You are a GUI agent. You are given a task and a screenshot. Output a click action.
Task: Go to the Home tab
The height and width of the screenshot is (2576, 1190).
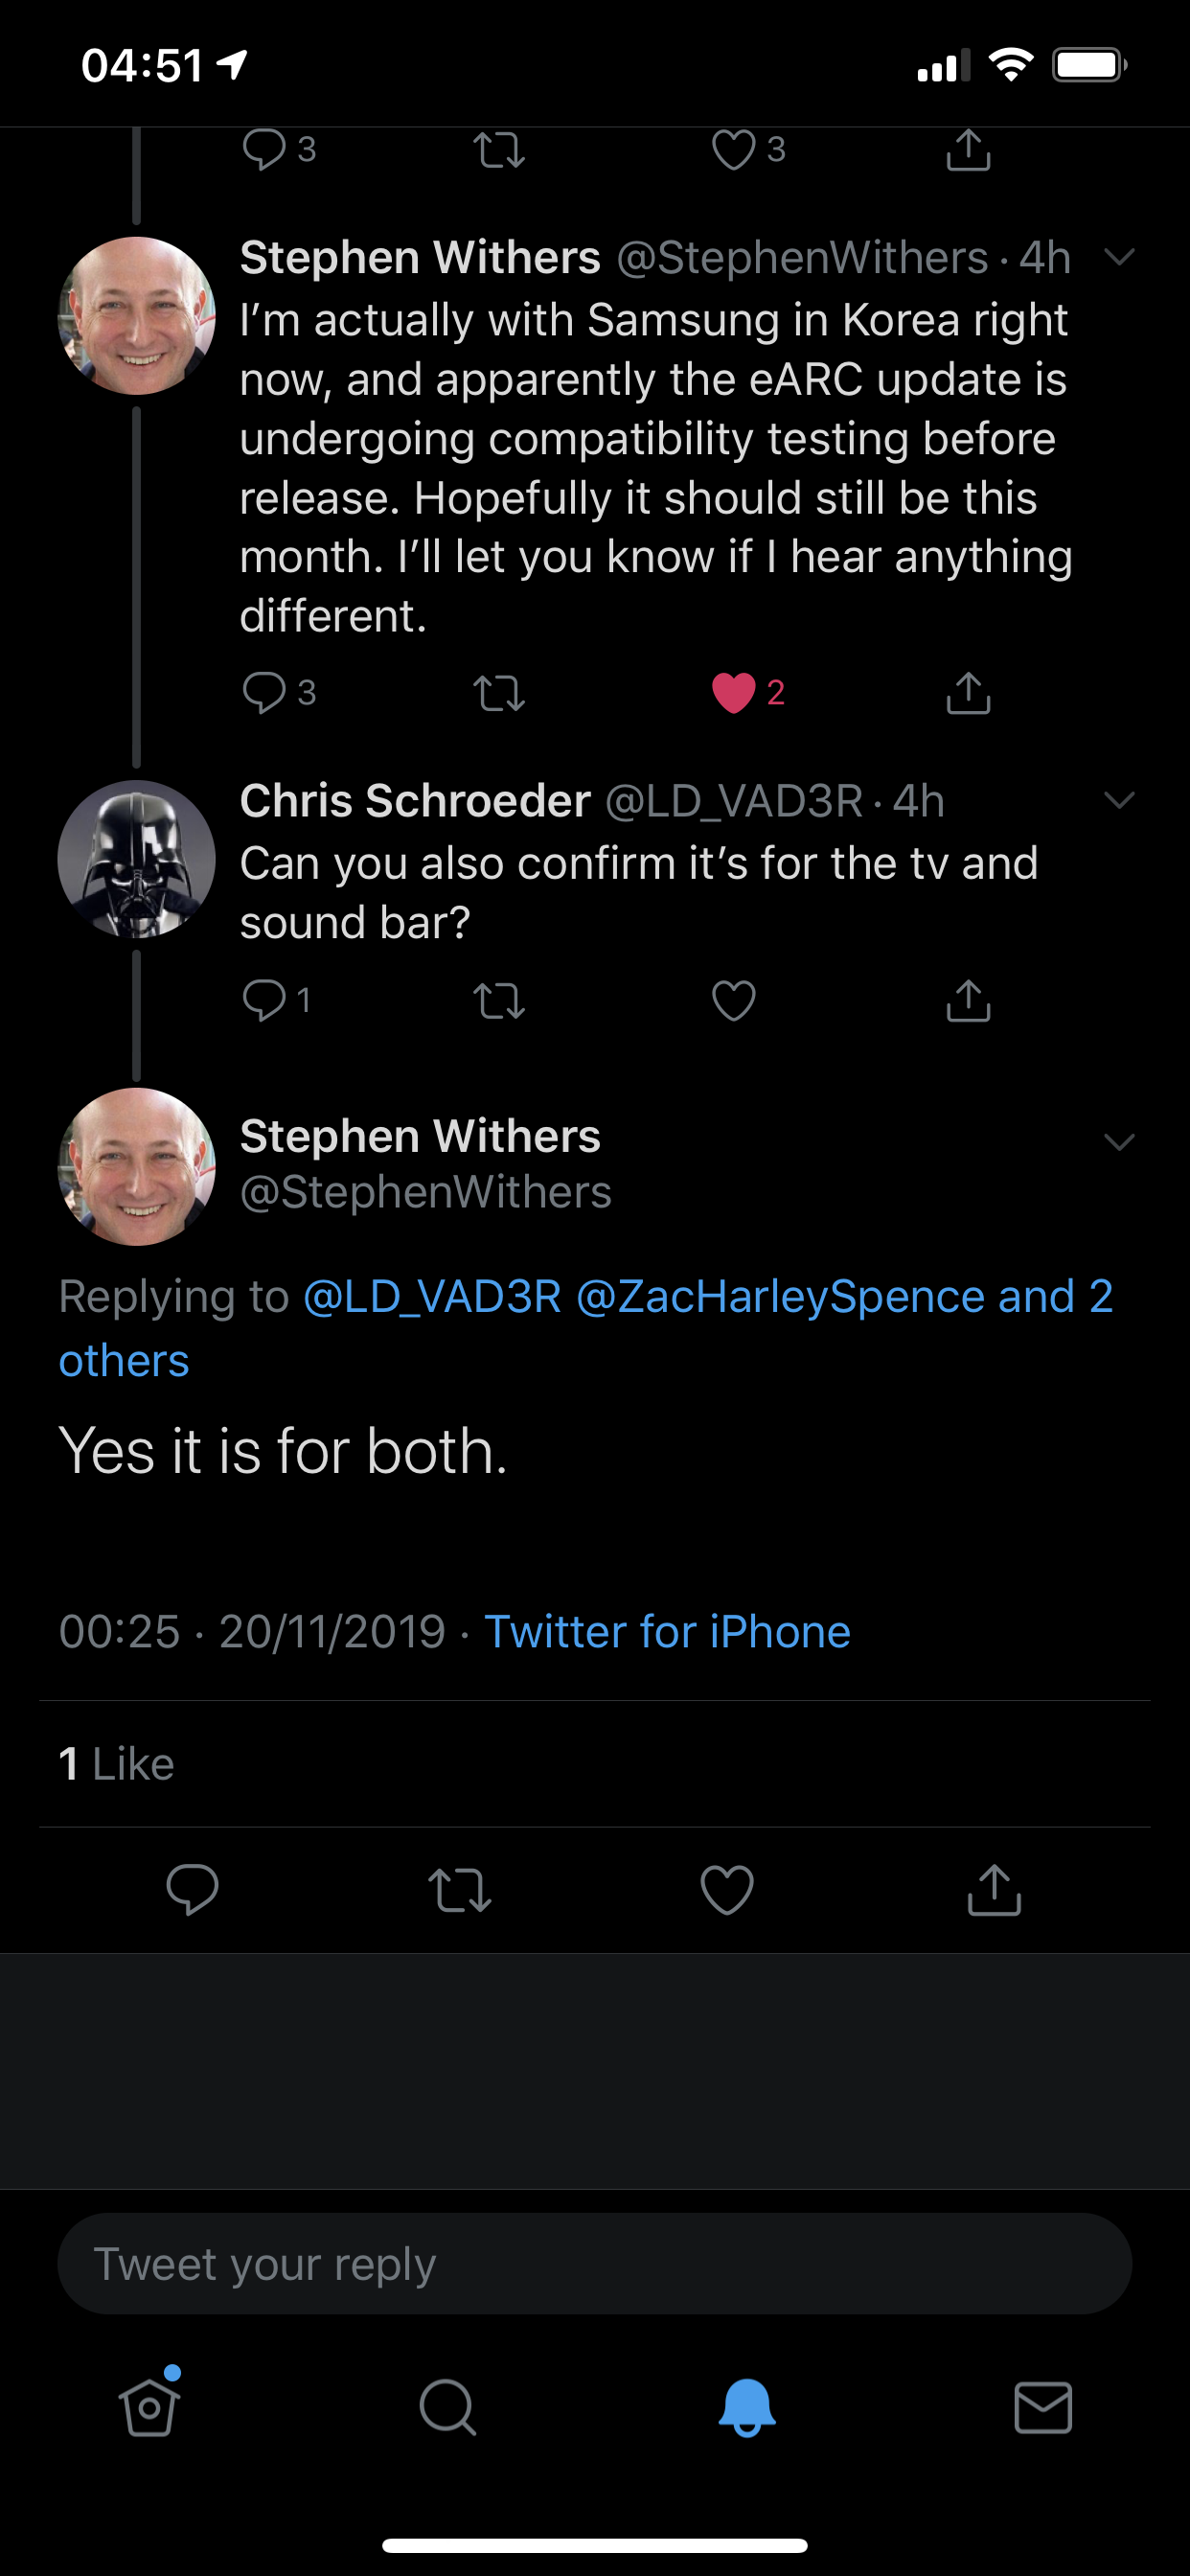point(150,2406)
